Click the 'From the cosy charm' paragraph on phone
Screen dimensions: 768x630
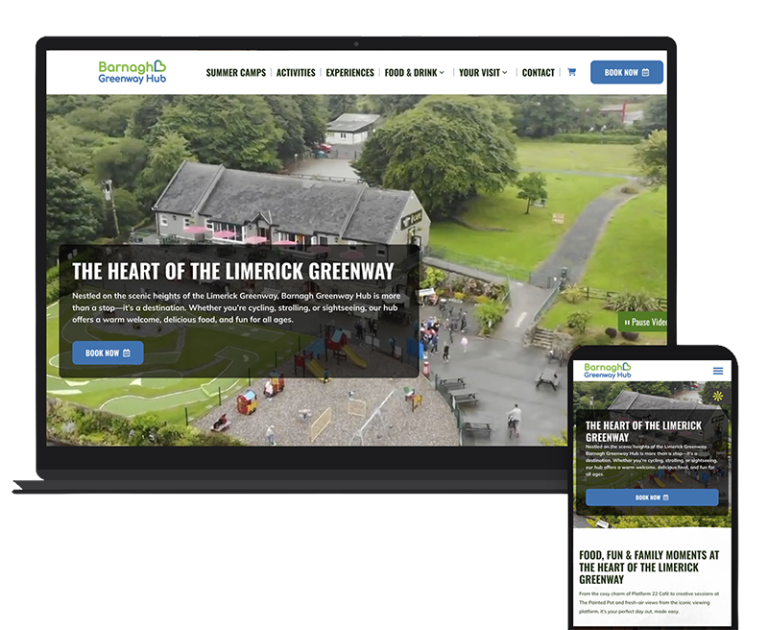(649, 603)
